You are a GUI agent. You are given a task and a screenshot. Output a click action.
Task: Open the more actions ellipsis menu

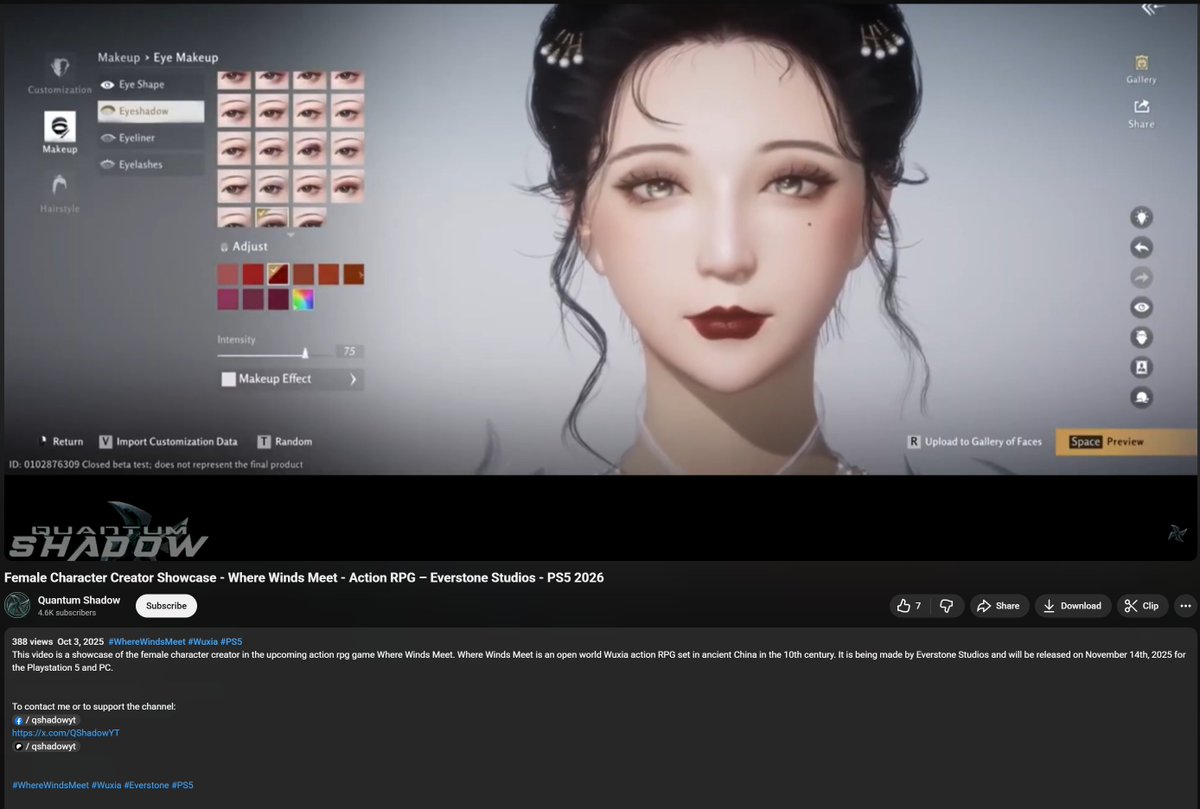[x=1185, y=606]
